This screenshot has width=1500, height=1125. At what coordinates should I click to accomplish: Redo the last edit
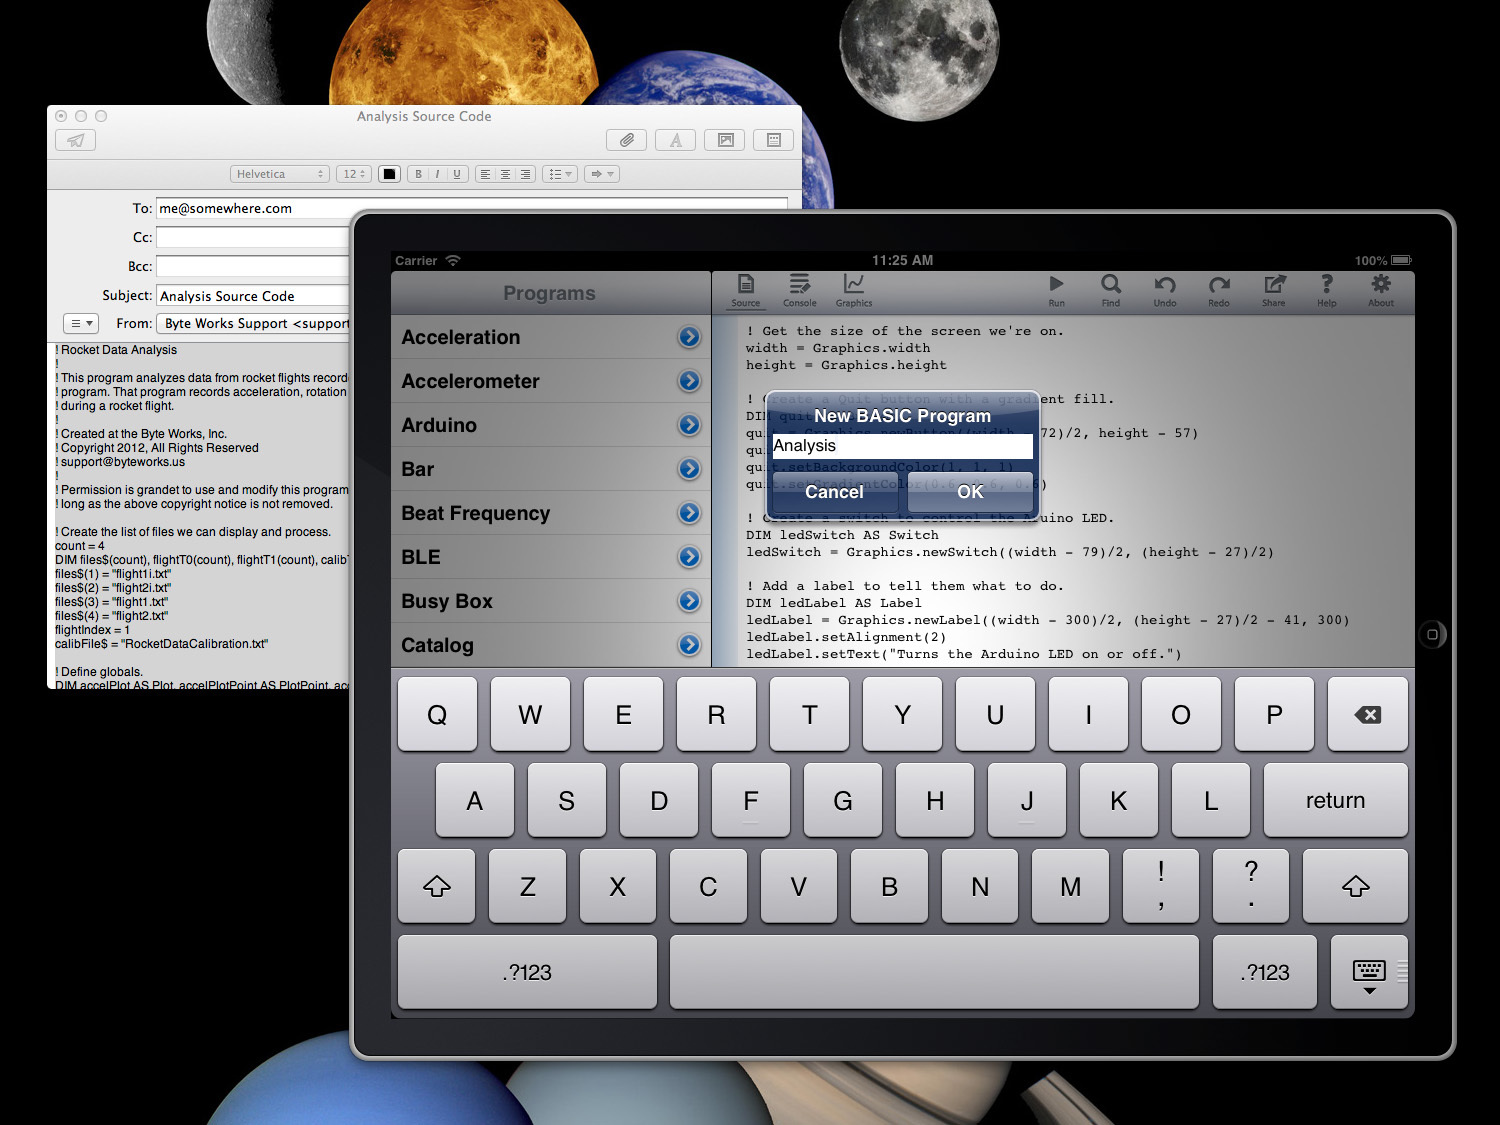(1219, 290)
